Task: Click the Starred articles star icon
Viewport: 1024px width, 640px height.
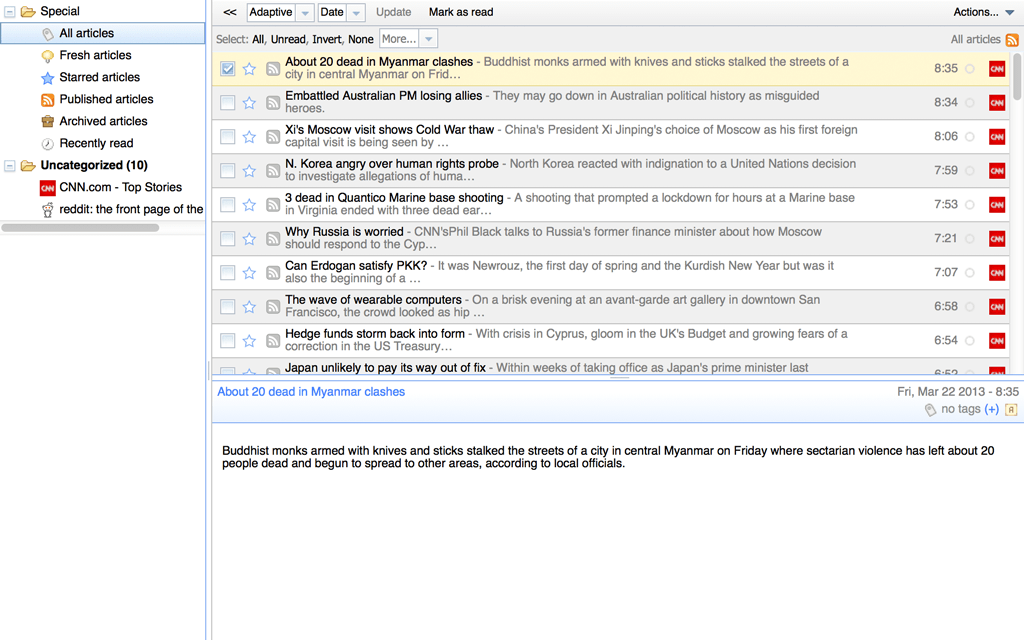Action: click(47, 77)
